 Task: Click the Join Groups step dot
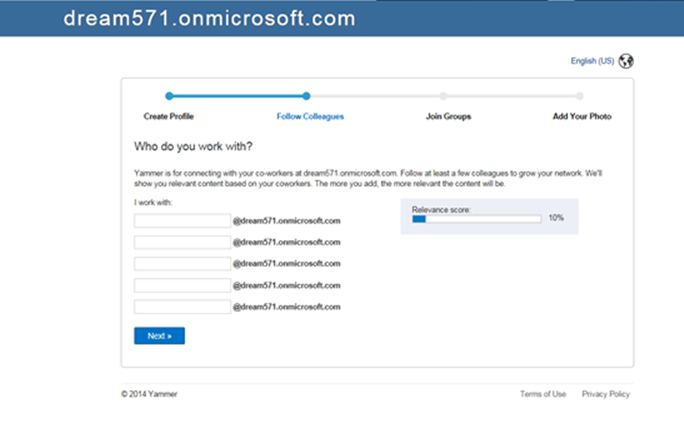pyautogui.click(x=443, y=96)
